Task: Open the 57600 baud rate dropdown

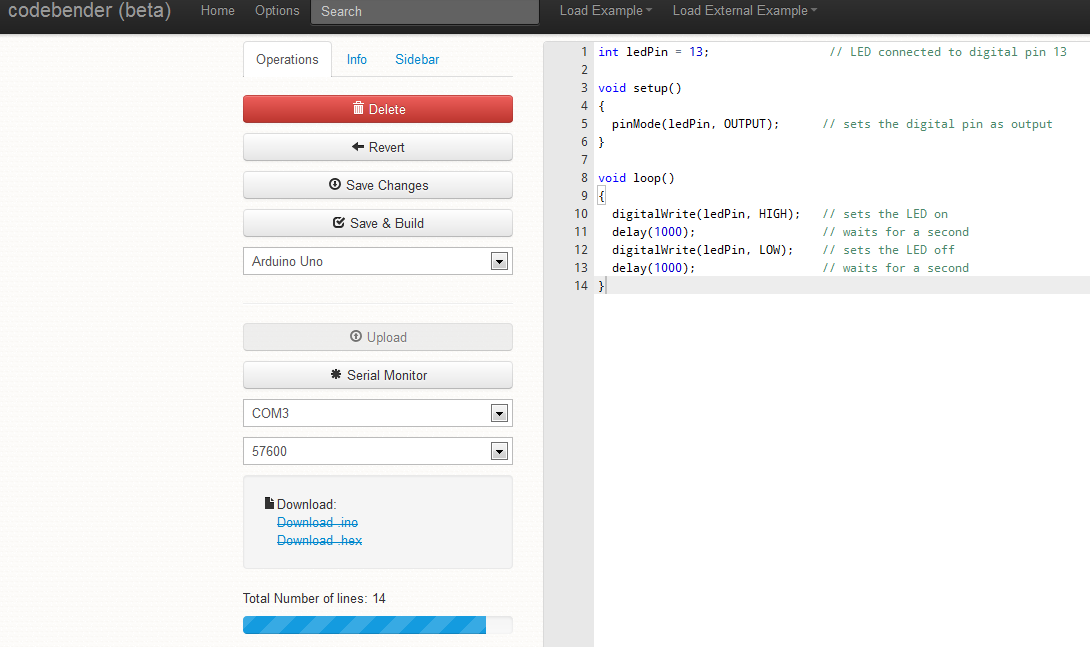Action: point(377,451)
